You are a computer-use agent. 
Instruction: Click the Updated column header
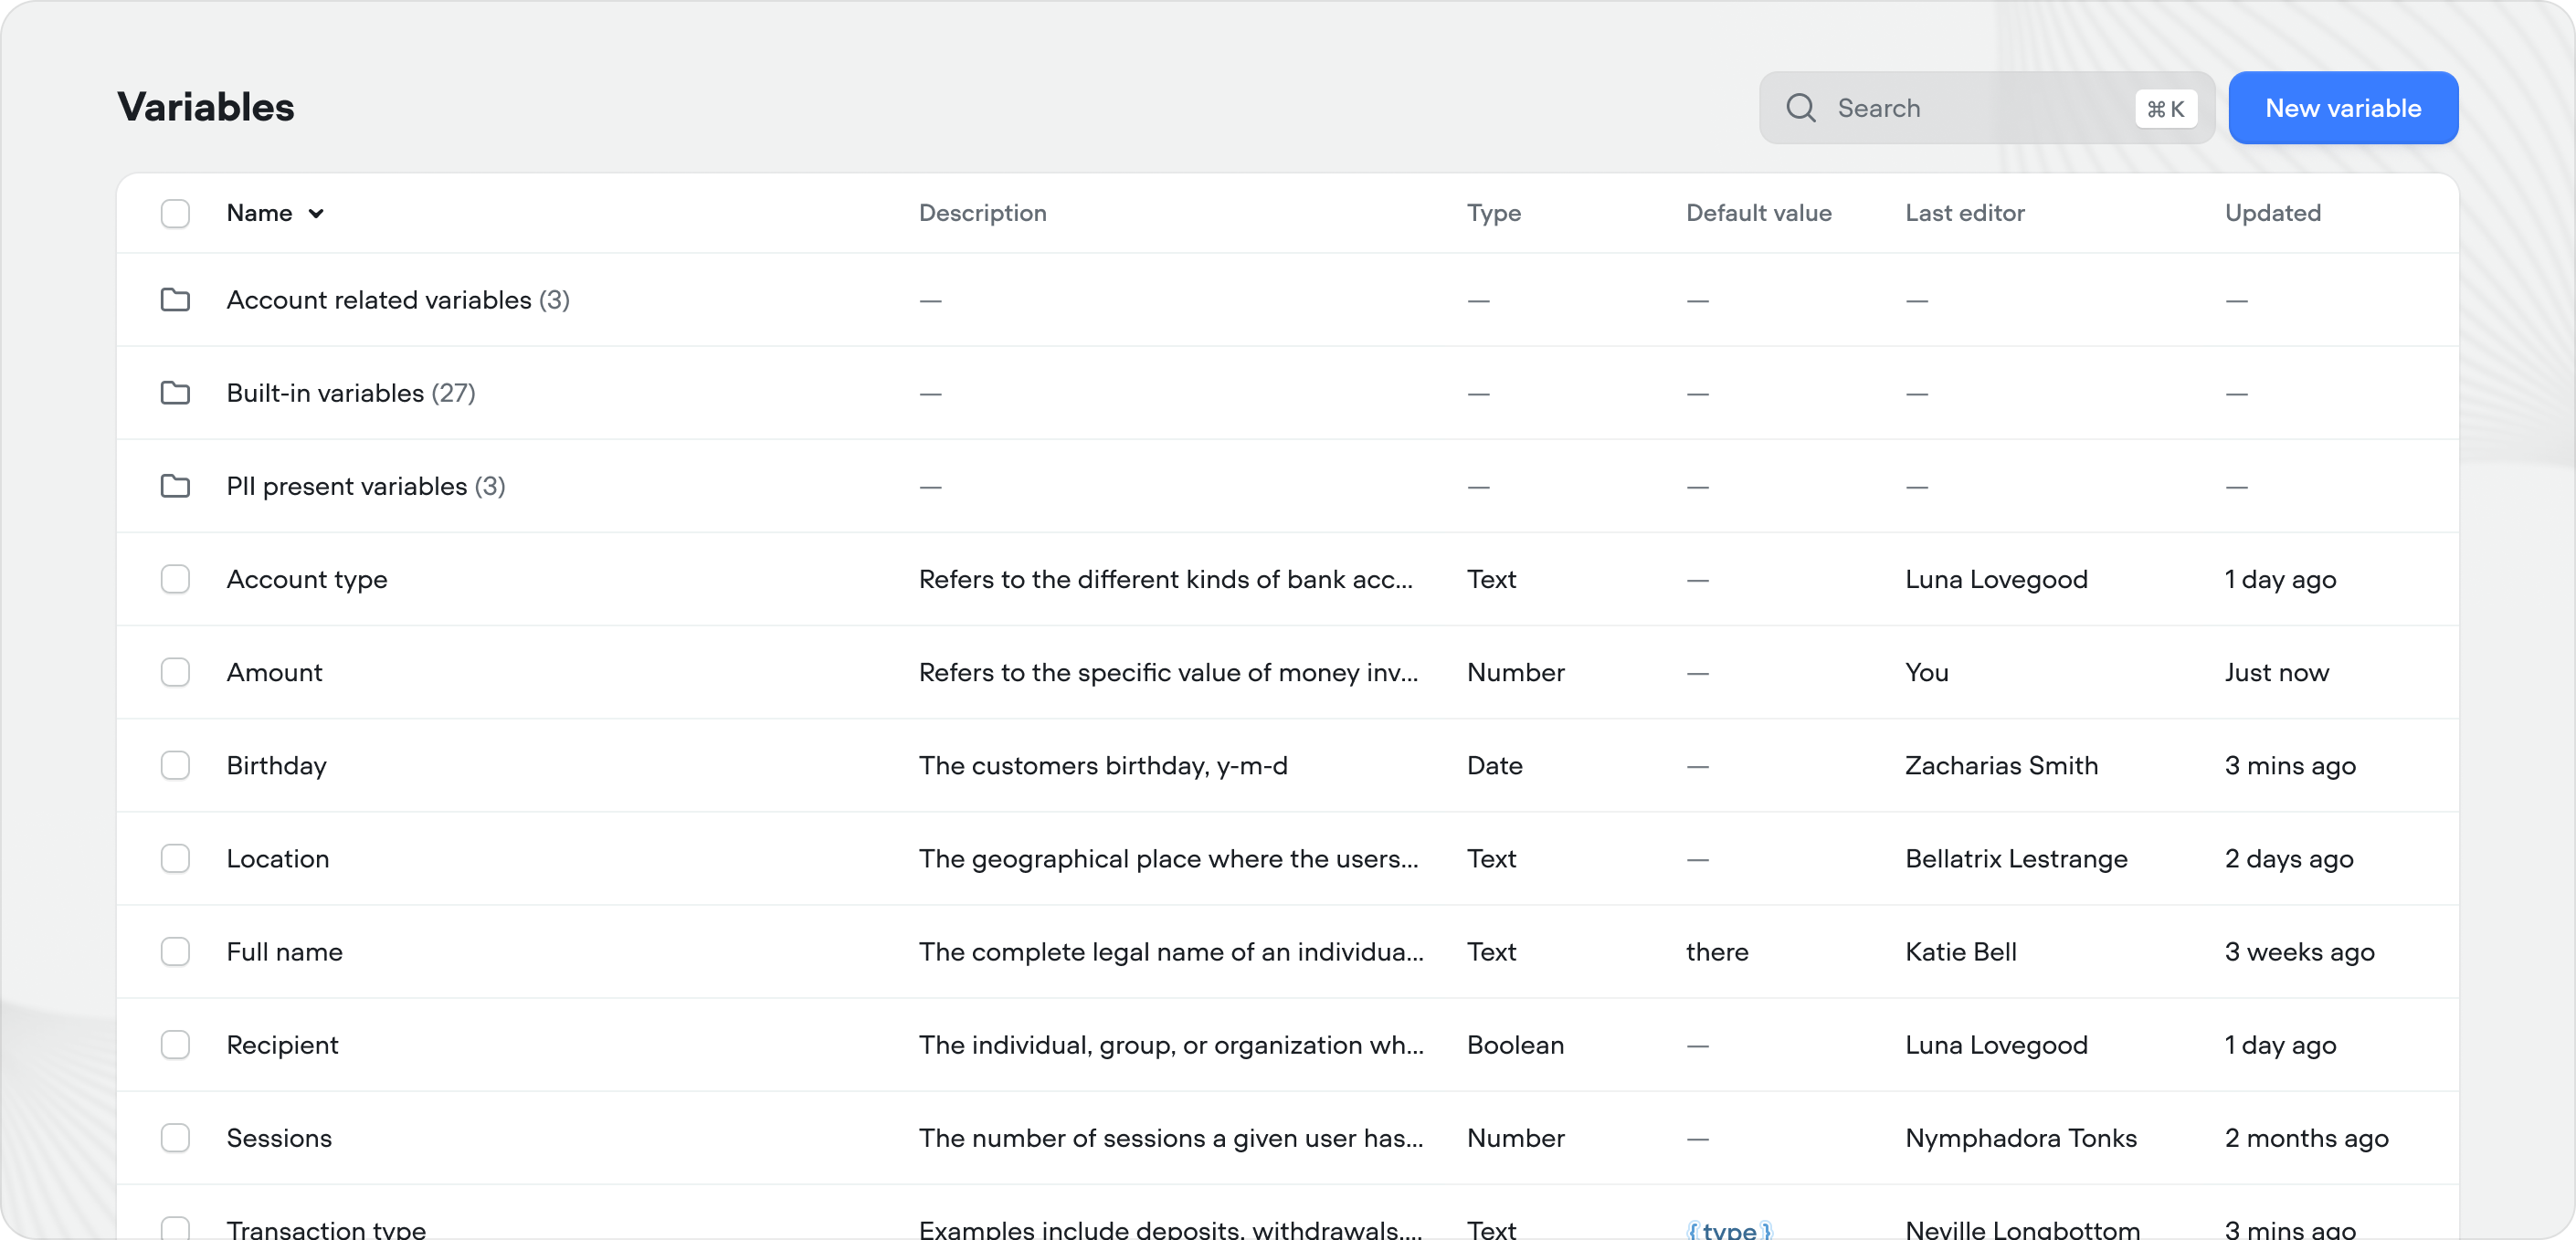click(x=2272, y=213)
